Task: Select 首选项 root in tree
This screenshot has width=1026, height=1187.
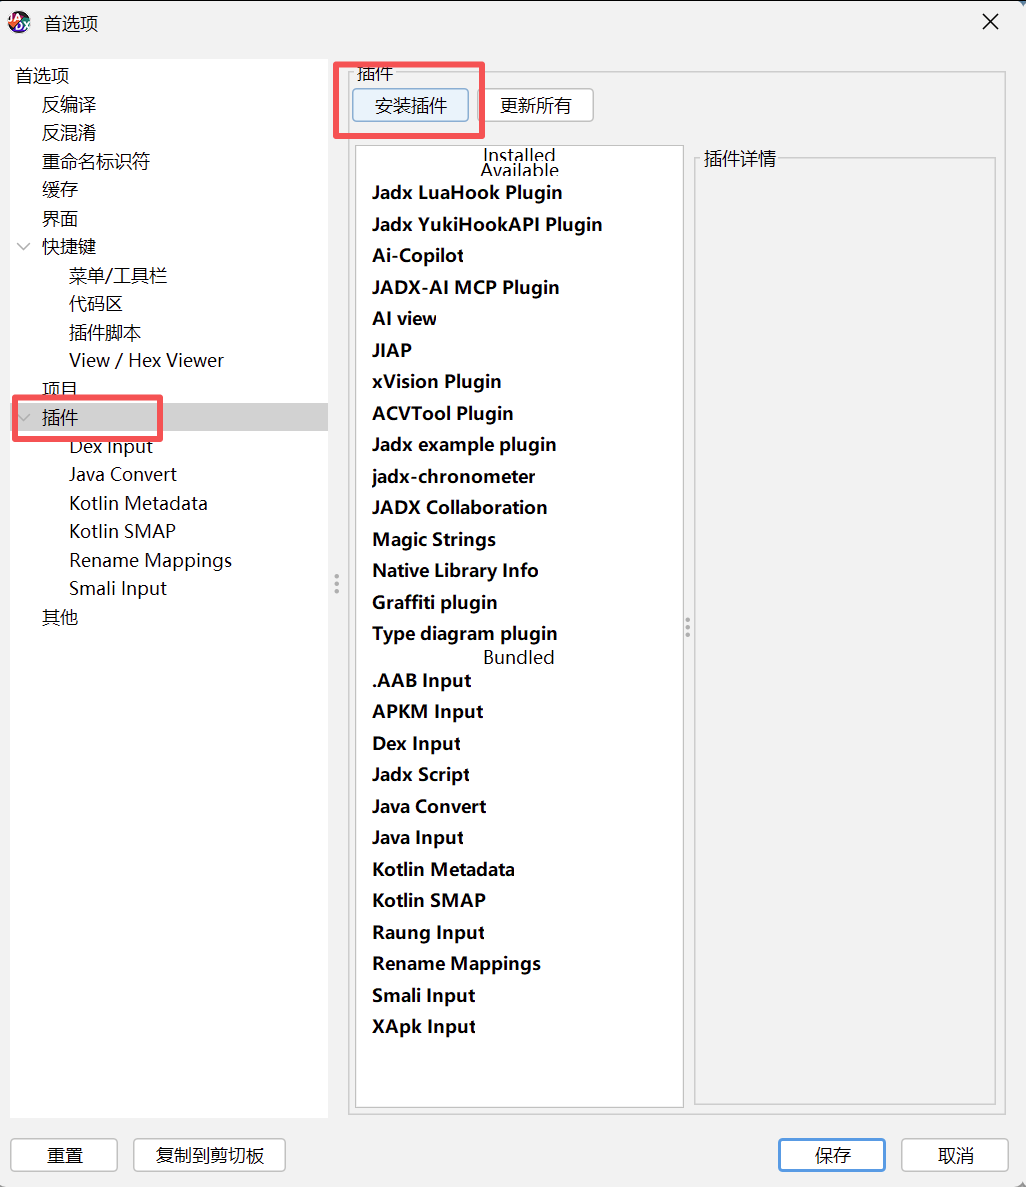Action: [42, 76]
